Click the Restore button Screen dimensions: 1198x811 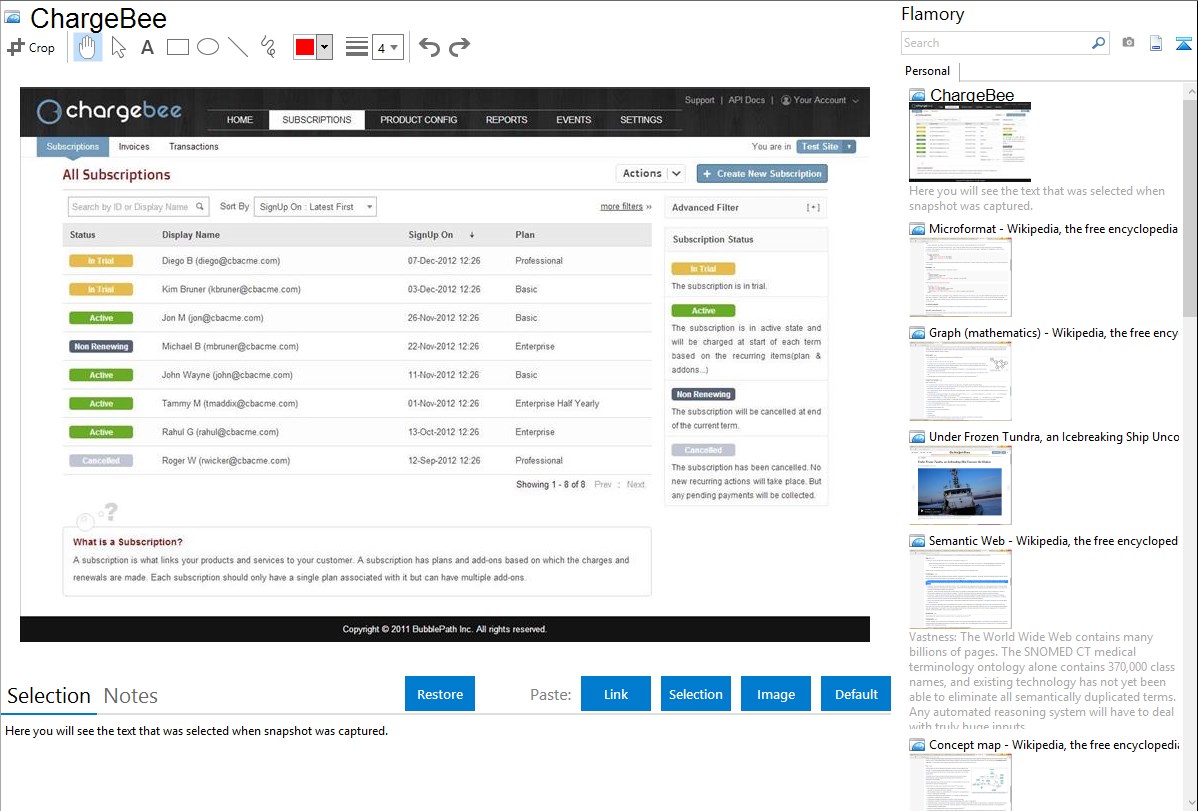pyautogui.click(x=440, y=694)
